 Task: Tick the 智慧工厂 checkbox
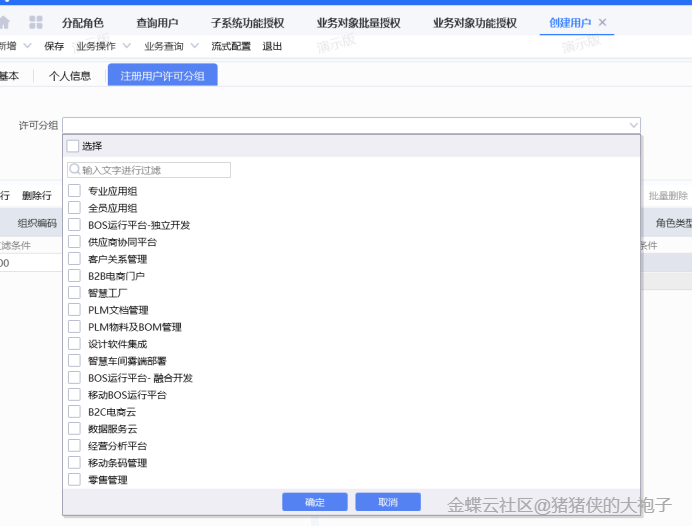(x=74, y=293)
